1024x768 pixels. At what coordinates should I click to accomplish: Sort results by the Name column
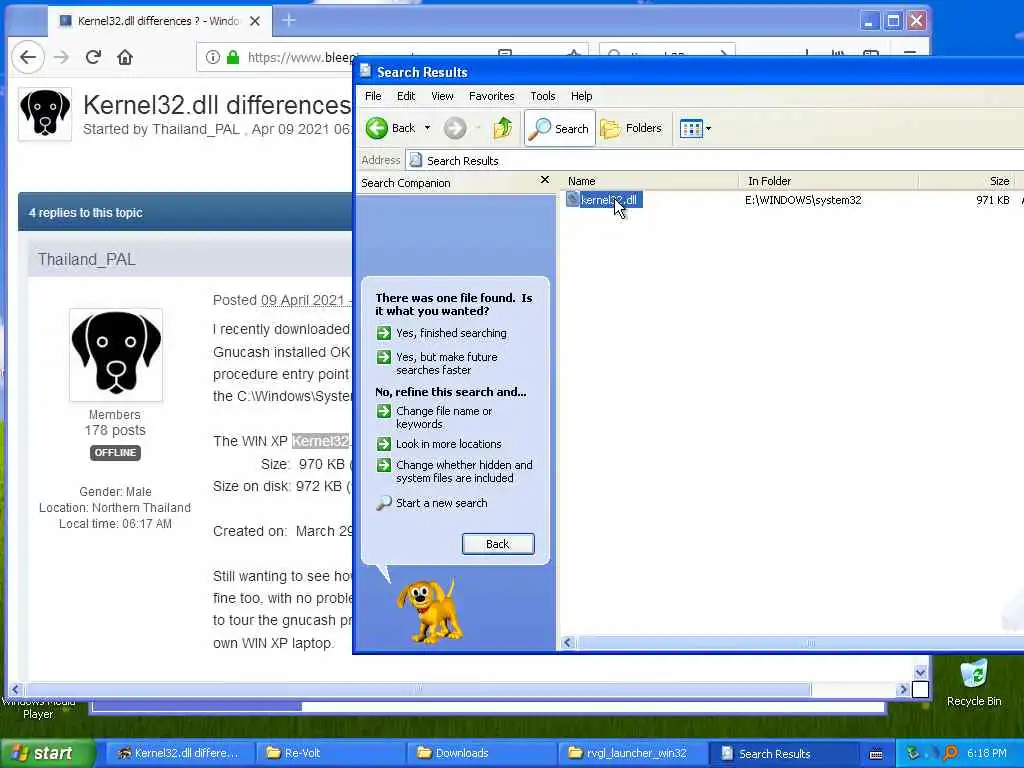(650, 181)
